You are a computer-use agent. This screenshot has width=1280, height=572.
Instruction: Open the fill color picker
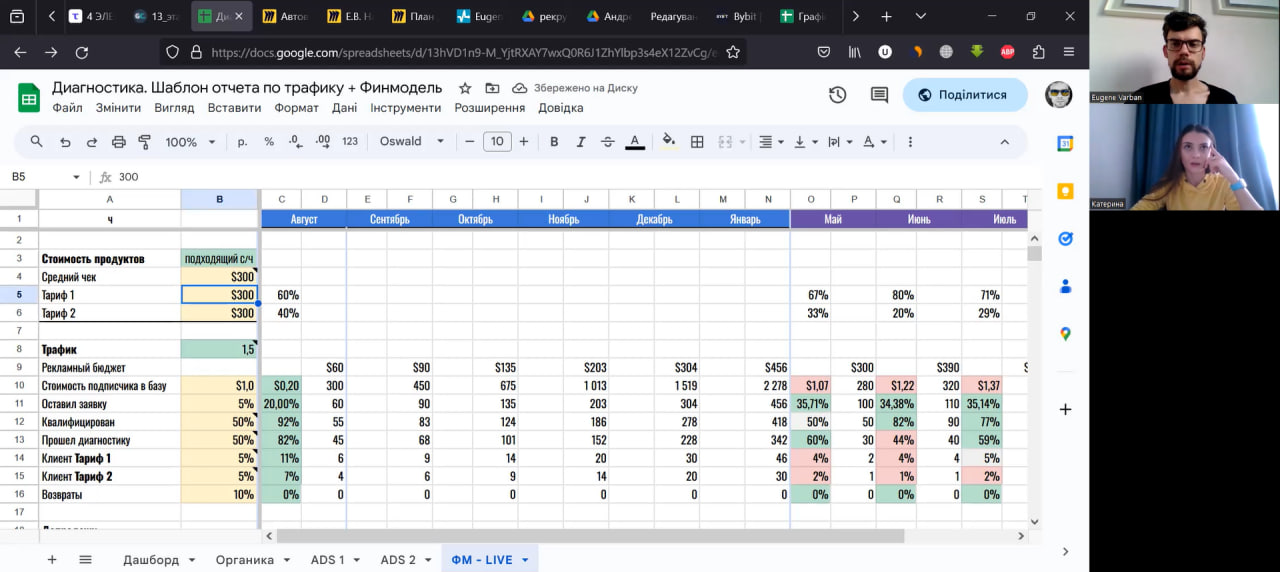pyautogui.click(x=668, y=142)
